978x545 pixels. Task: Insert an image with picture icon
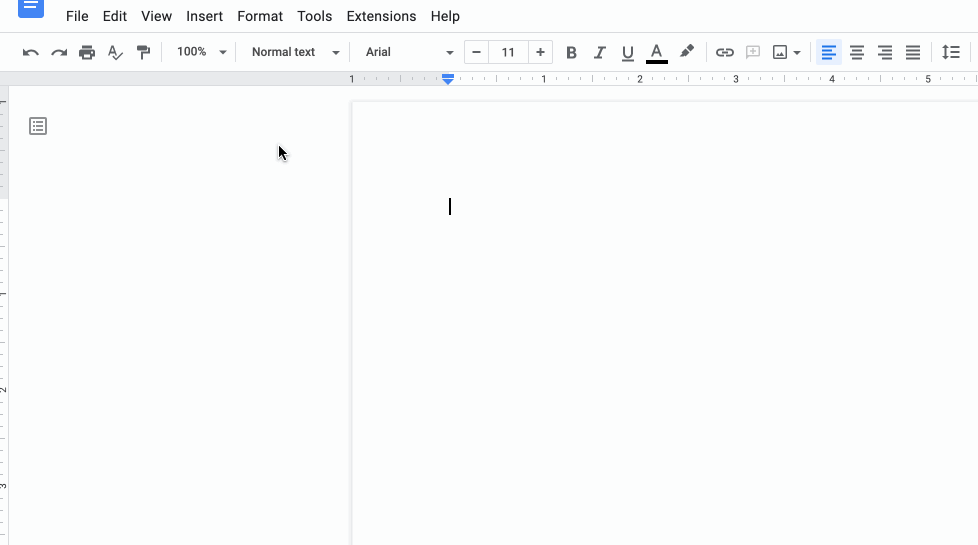(780, 52)
